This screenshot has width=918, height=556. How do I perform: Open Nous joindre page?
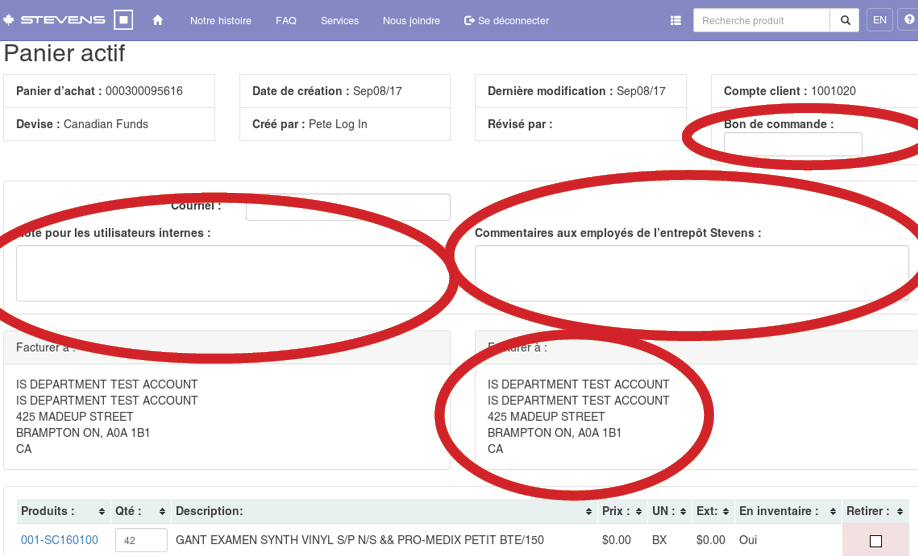[x=411, y=20]
